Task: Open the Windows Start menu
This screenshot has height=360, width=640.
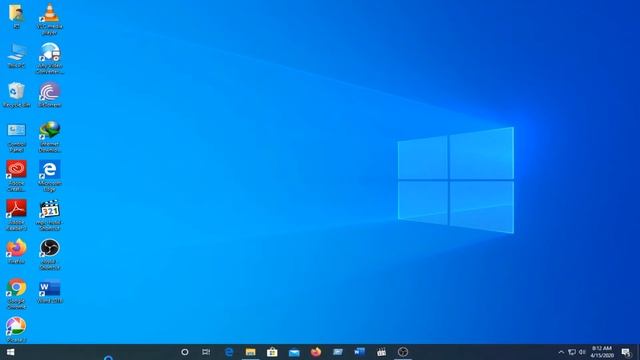Action: pyautogui.click(x=11, y=352)
